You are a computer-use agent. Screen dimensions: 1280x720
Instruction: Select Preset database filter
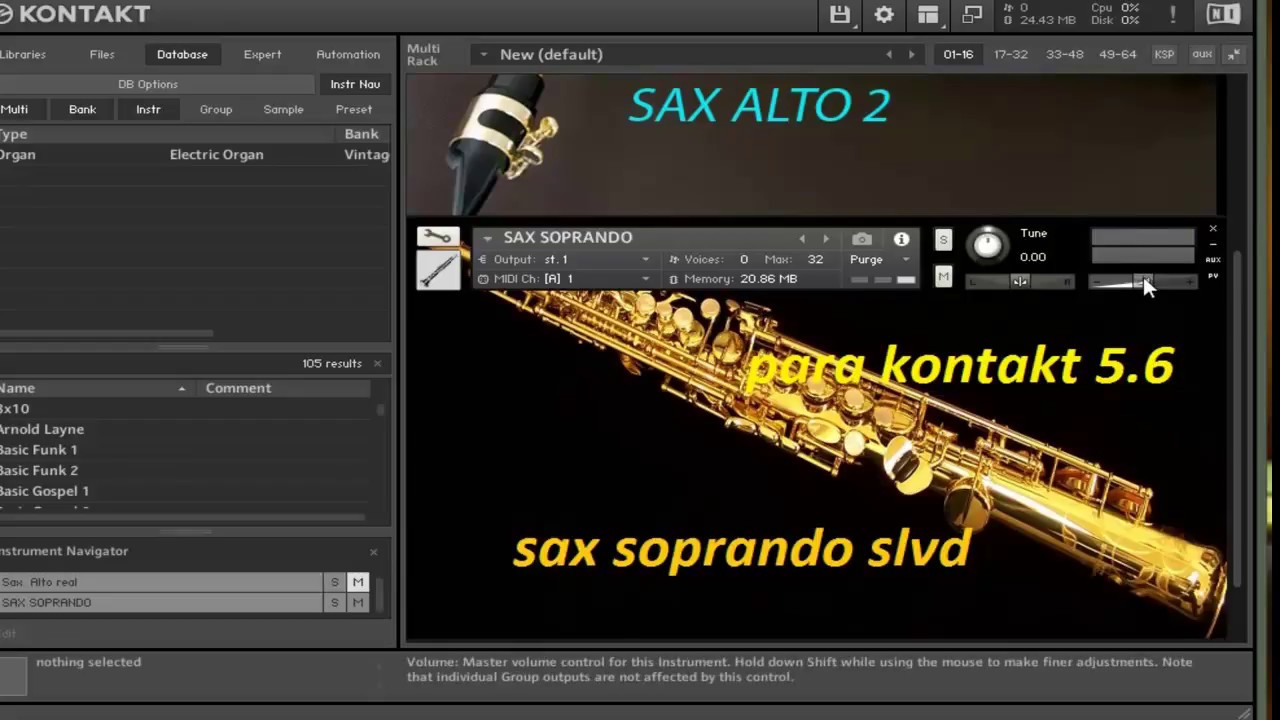354,109
